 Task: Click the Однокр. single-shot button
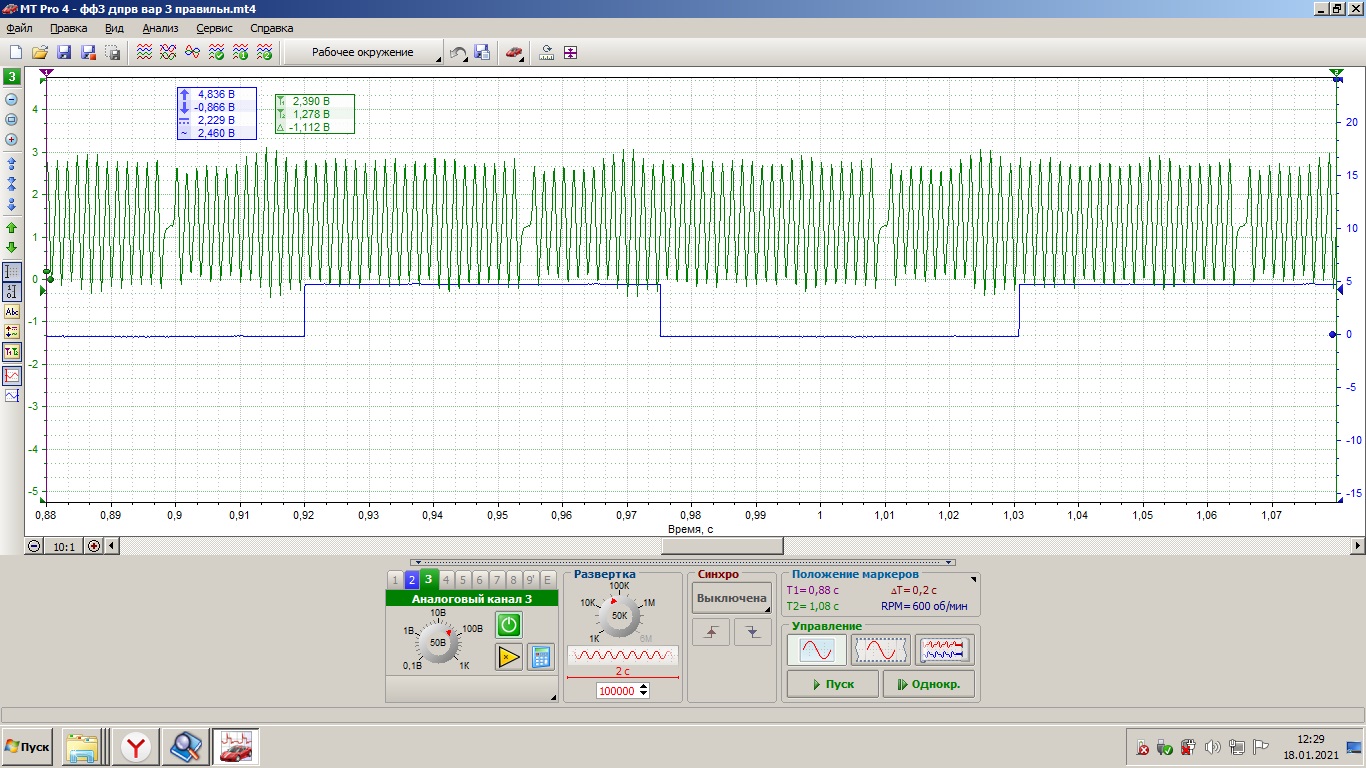(x=929, y=684)
